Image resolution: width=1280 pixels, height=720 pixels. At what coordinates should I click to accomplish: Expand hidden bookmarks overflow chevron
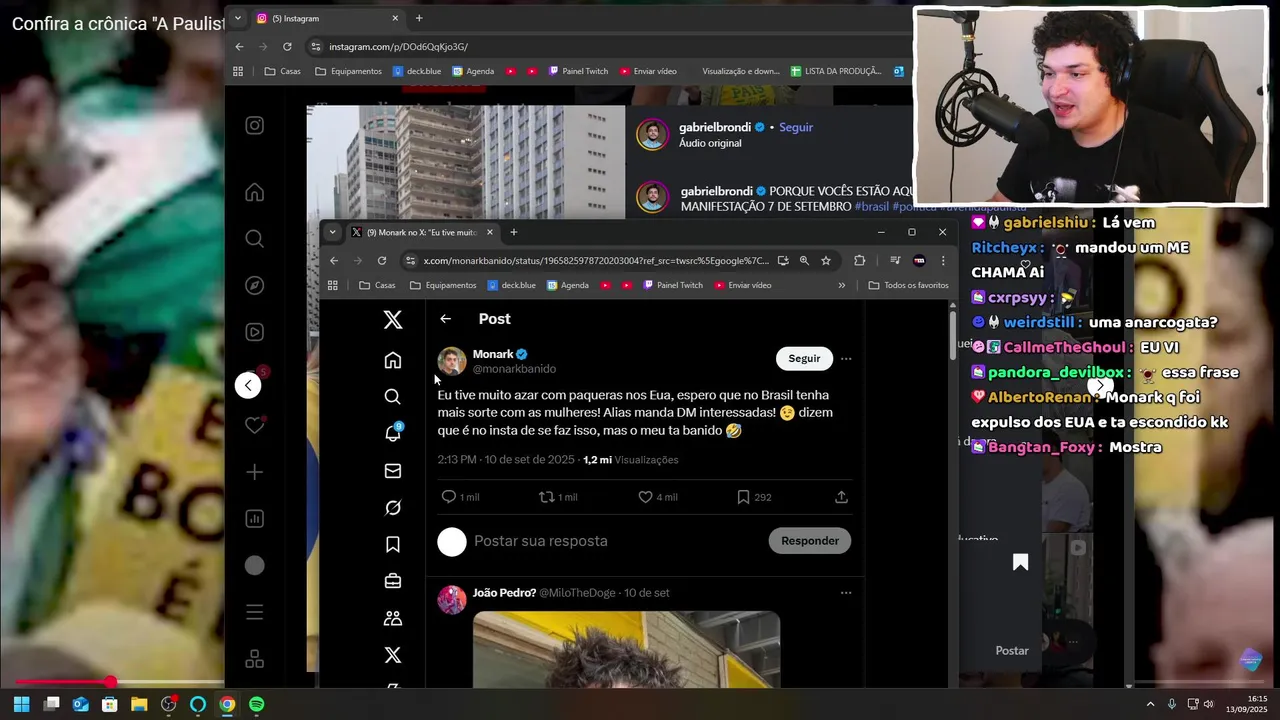pos(841,285)
